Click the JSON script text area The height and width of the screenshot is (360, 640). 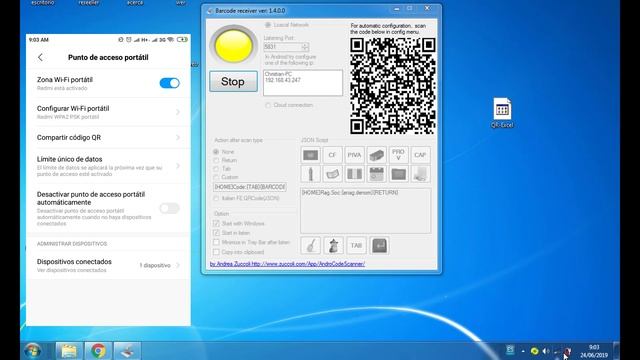point(365,211)
